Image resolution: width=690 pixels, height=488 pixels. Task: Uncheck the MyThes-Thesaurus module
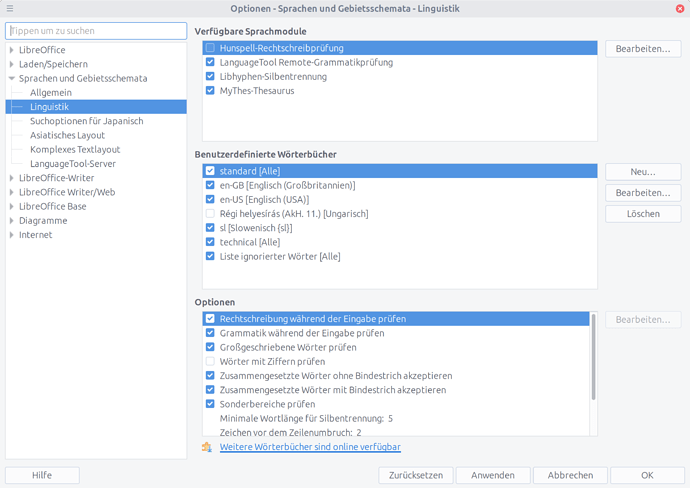click(210, 90)
